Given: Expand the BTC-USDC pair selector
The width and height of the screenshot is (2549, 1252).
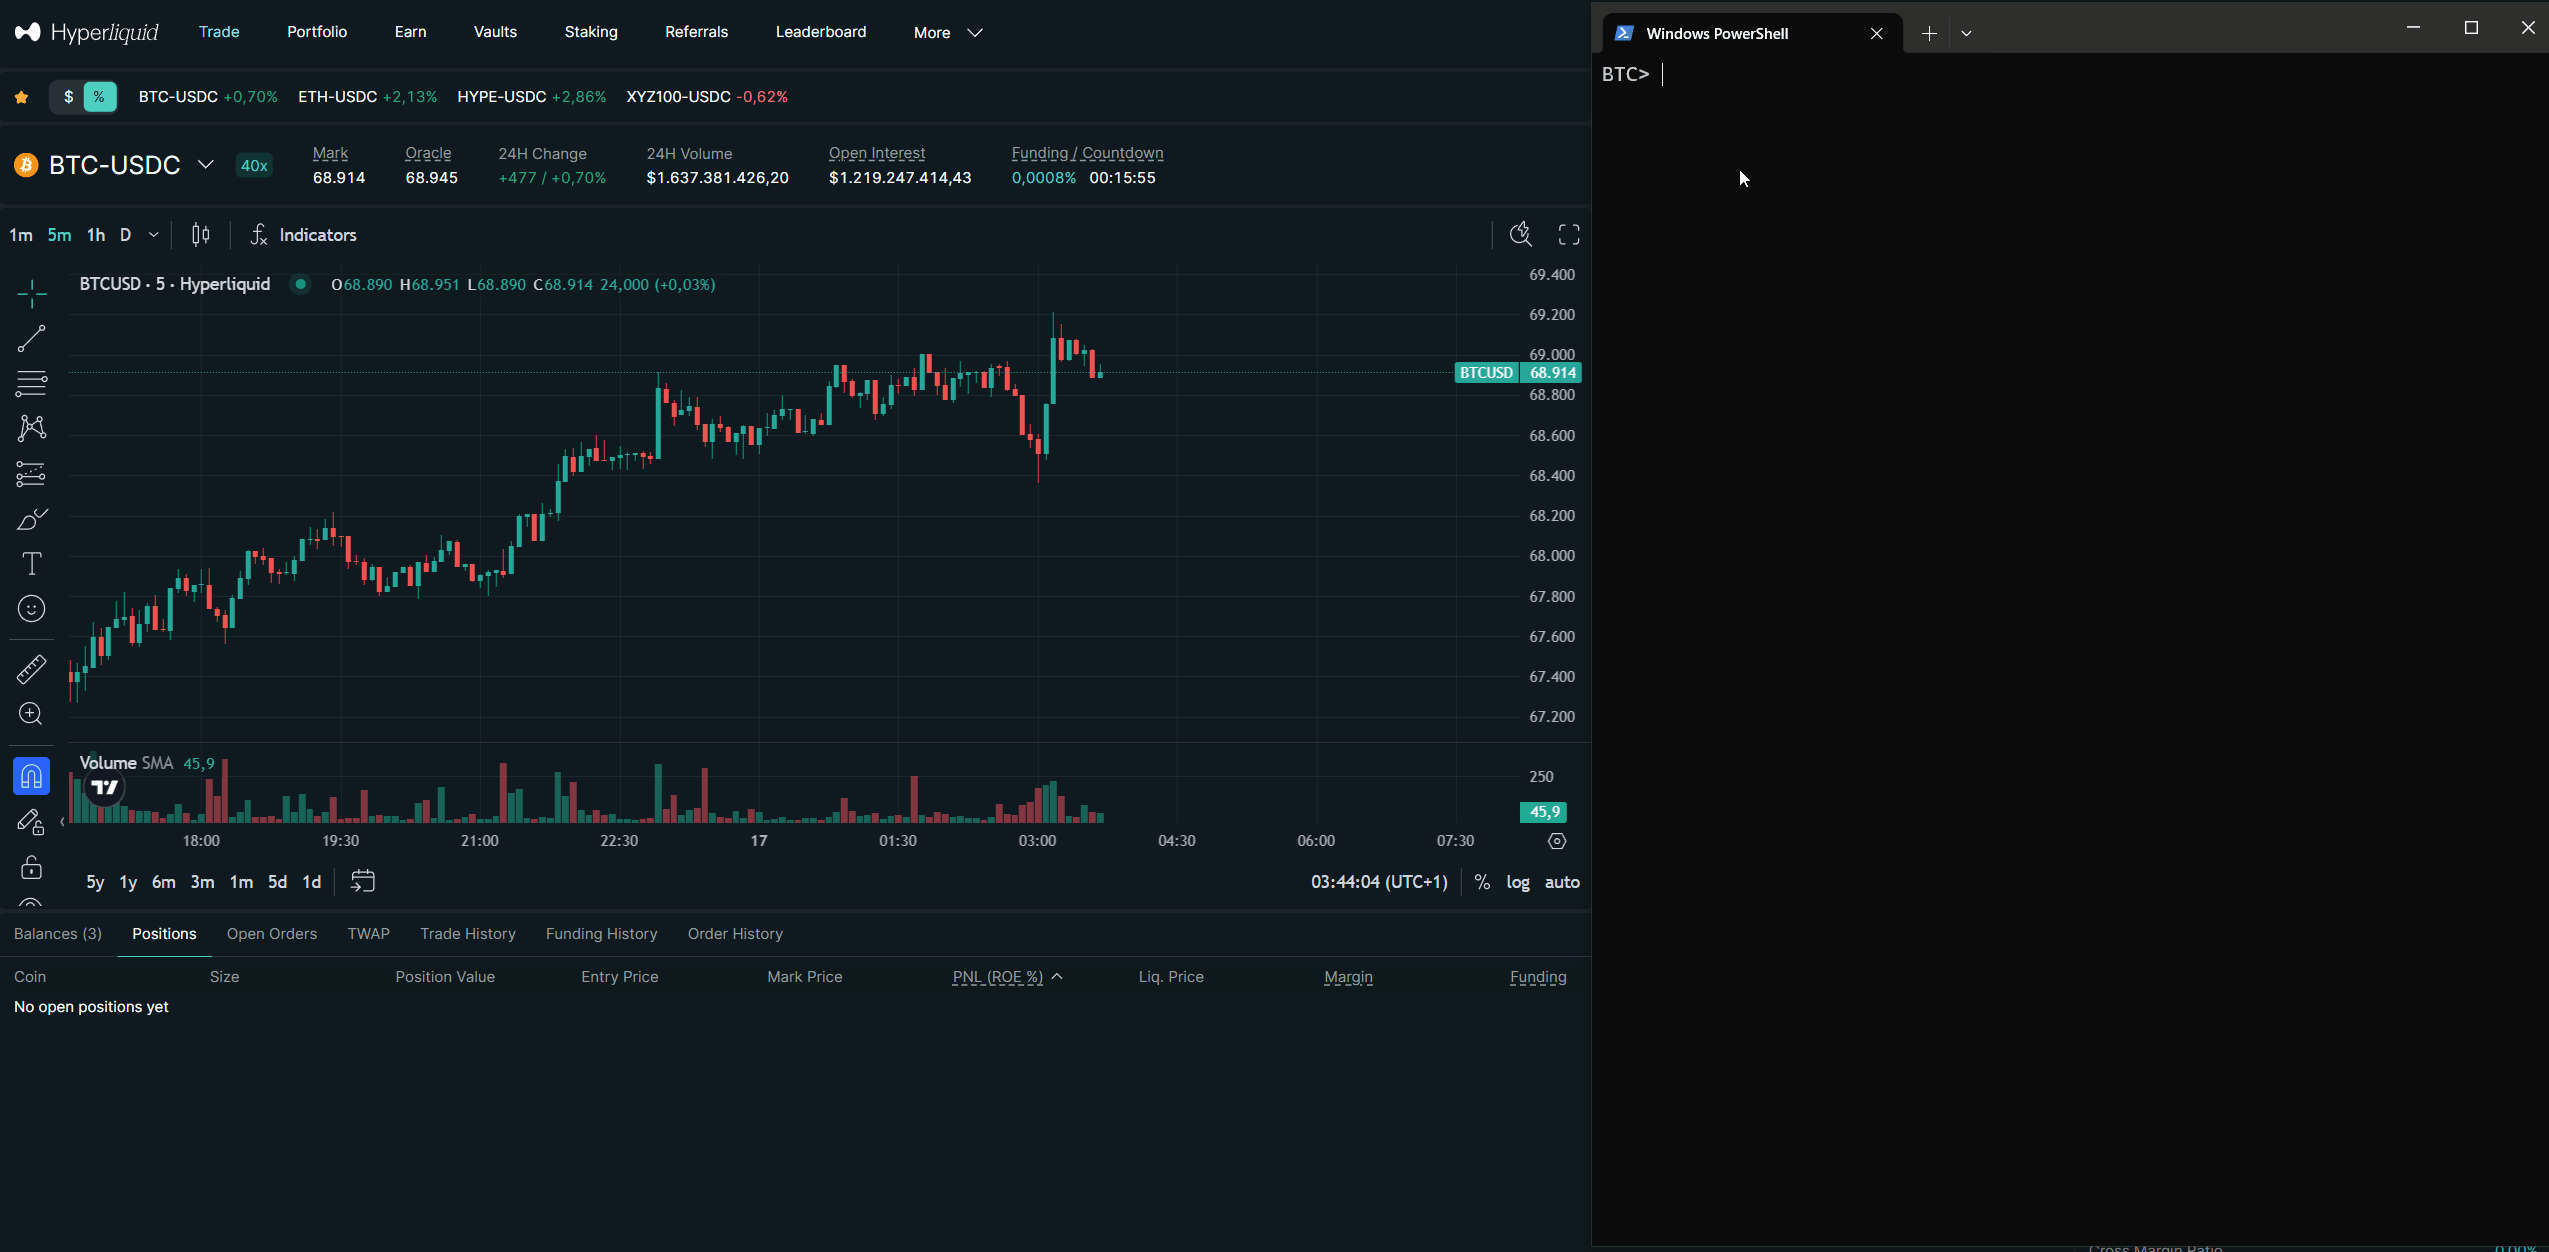Looking at the screenshot, I should tap(205, 165).
